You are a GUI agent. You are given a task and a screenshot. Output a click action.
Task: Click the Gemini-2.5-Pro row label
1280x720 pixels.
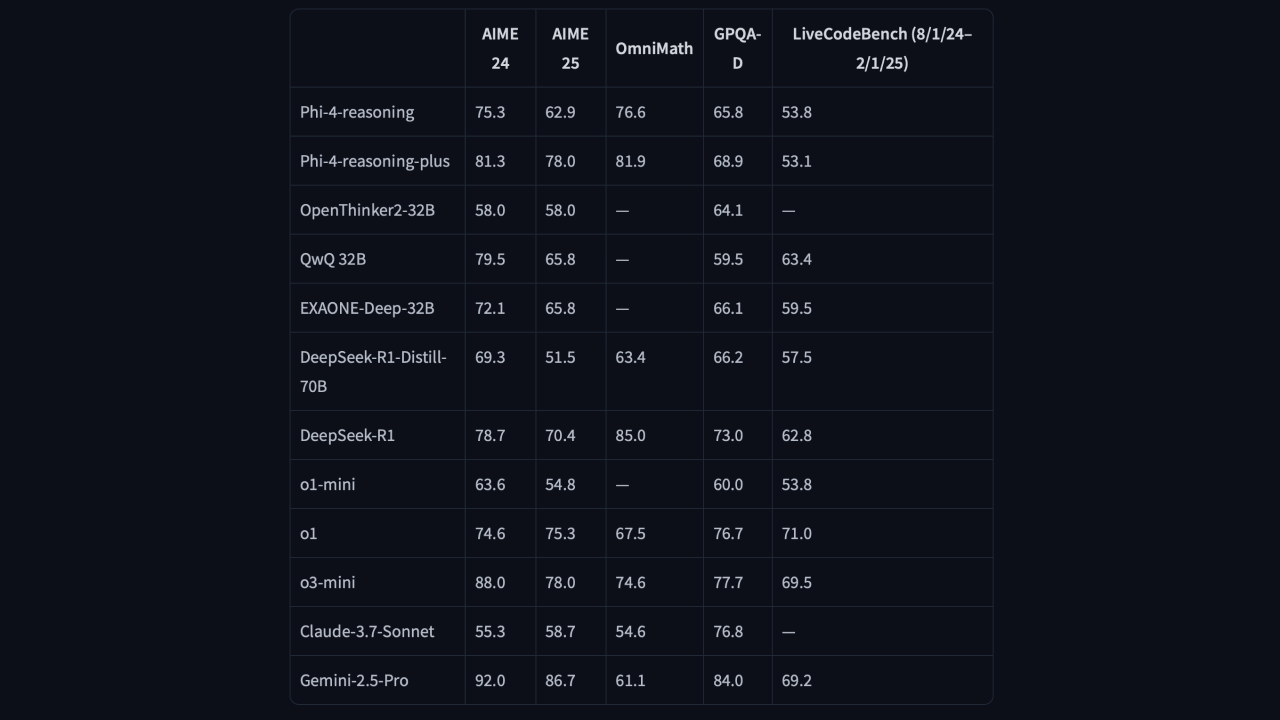click(x=354, y=680)
